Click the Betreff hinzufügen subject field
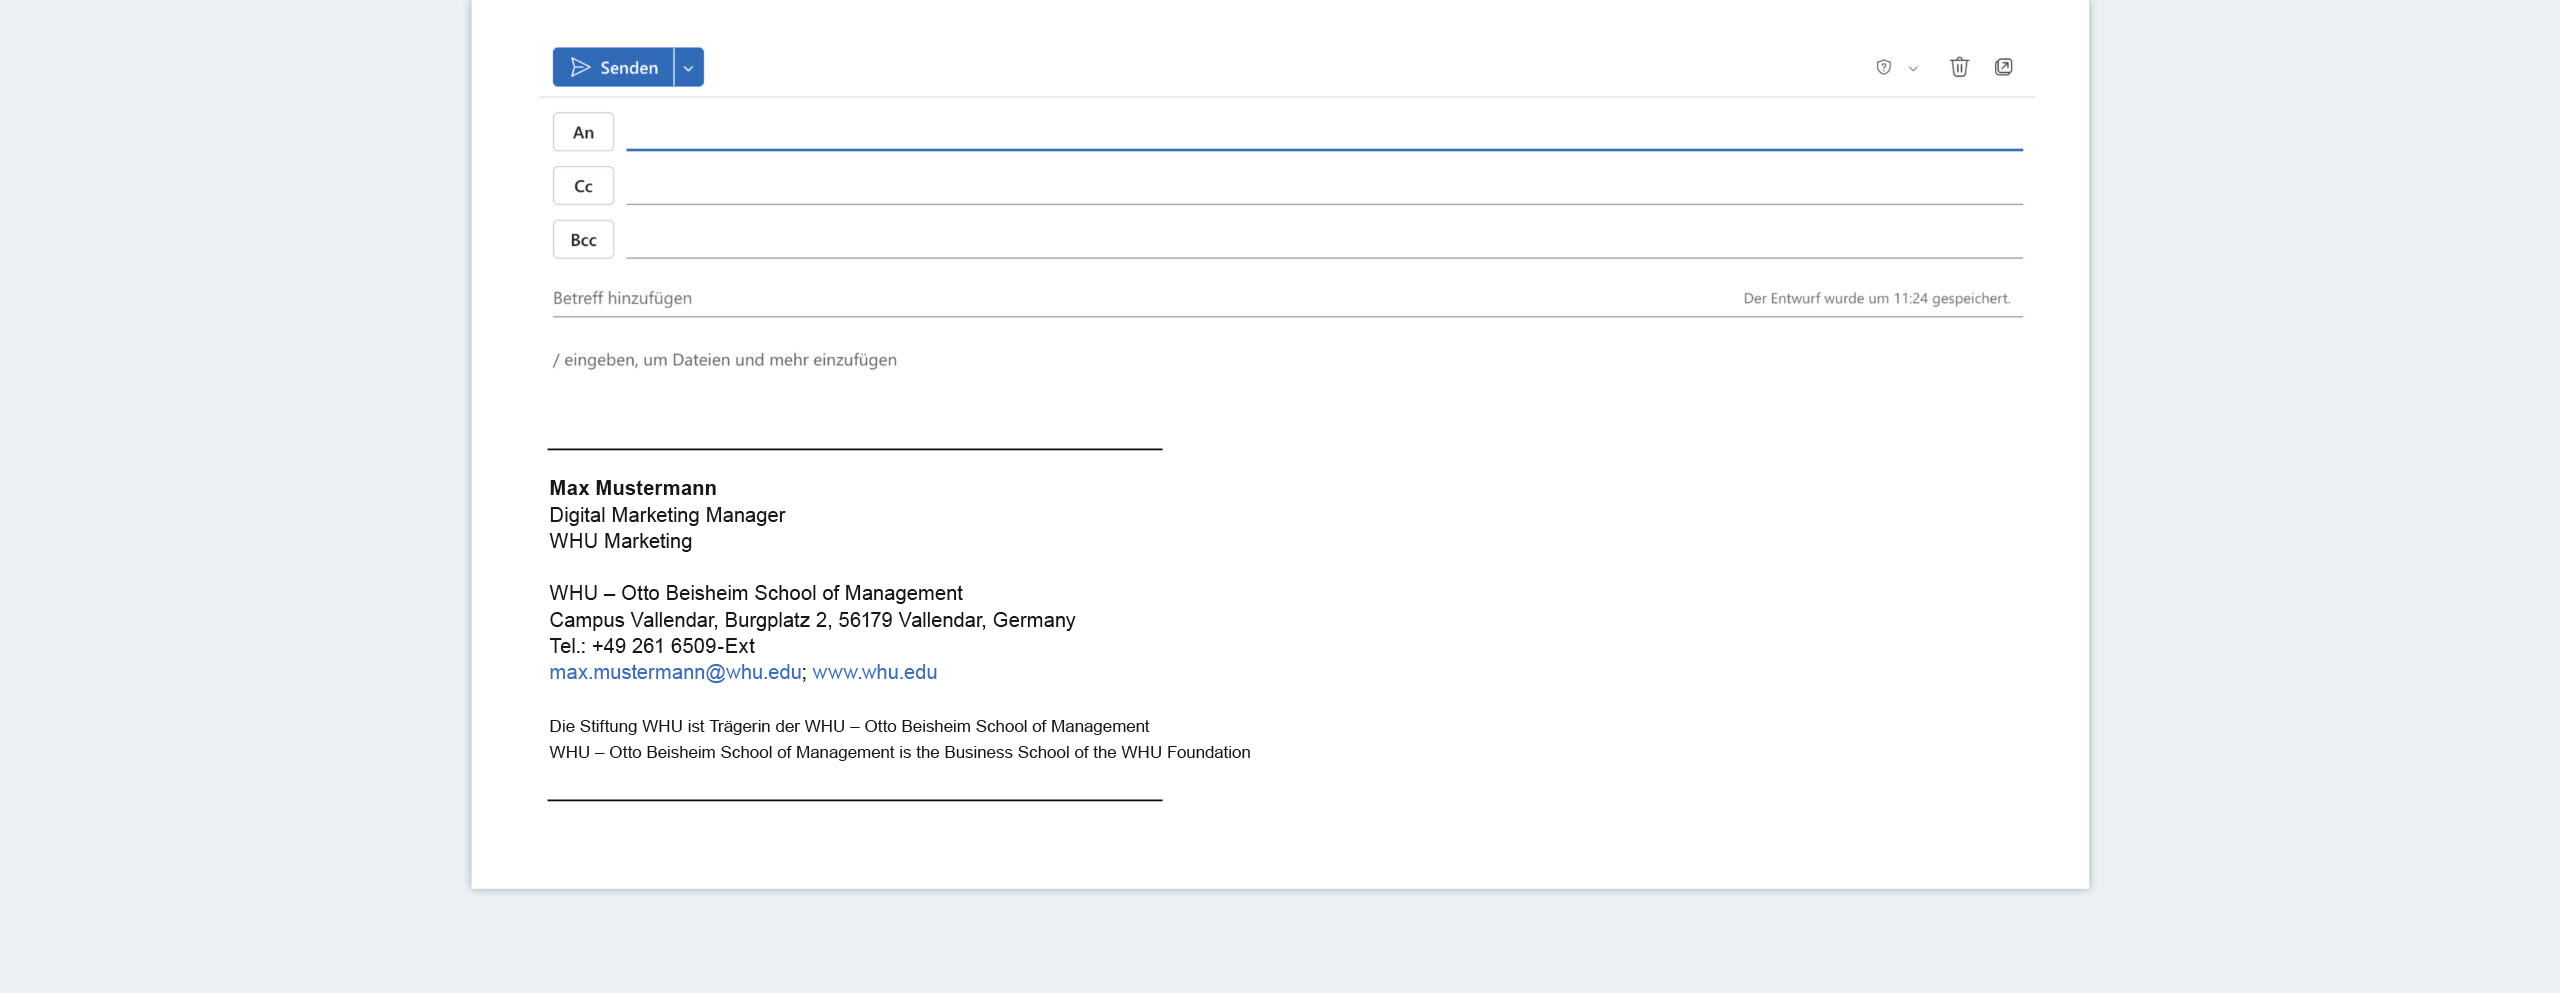Image resolution: width=2560 pixels, height=993 pixels. point(622,297)
